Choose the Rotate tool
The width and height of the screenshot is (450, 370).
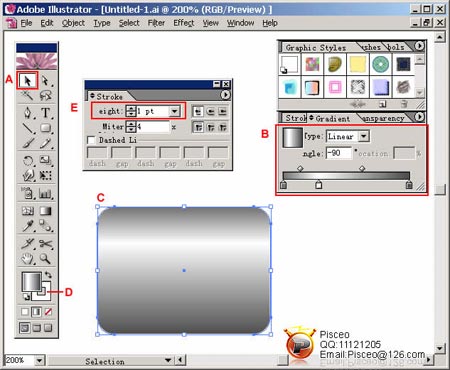[27, 161]
